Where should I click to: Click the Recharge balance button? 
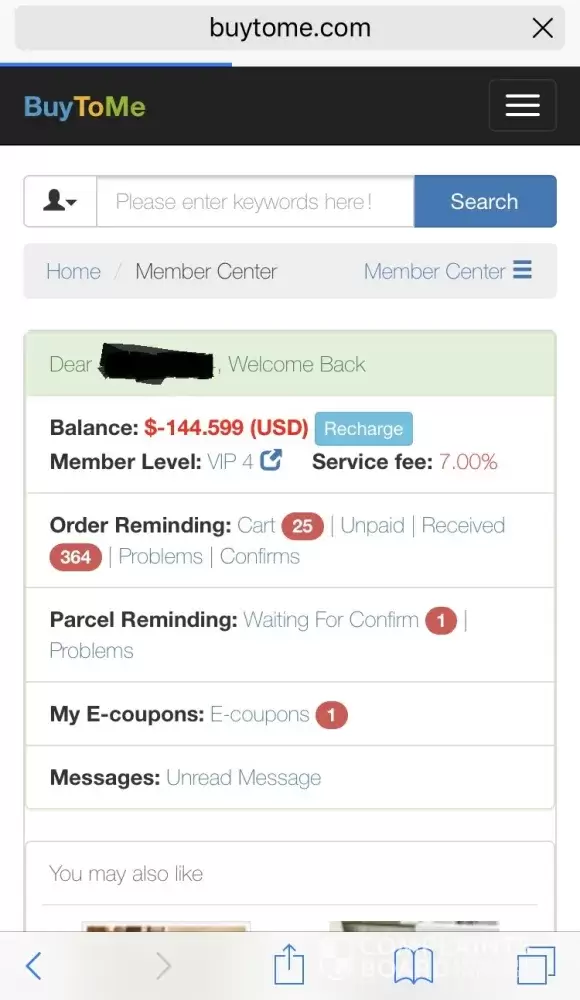(364, 429)
